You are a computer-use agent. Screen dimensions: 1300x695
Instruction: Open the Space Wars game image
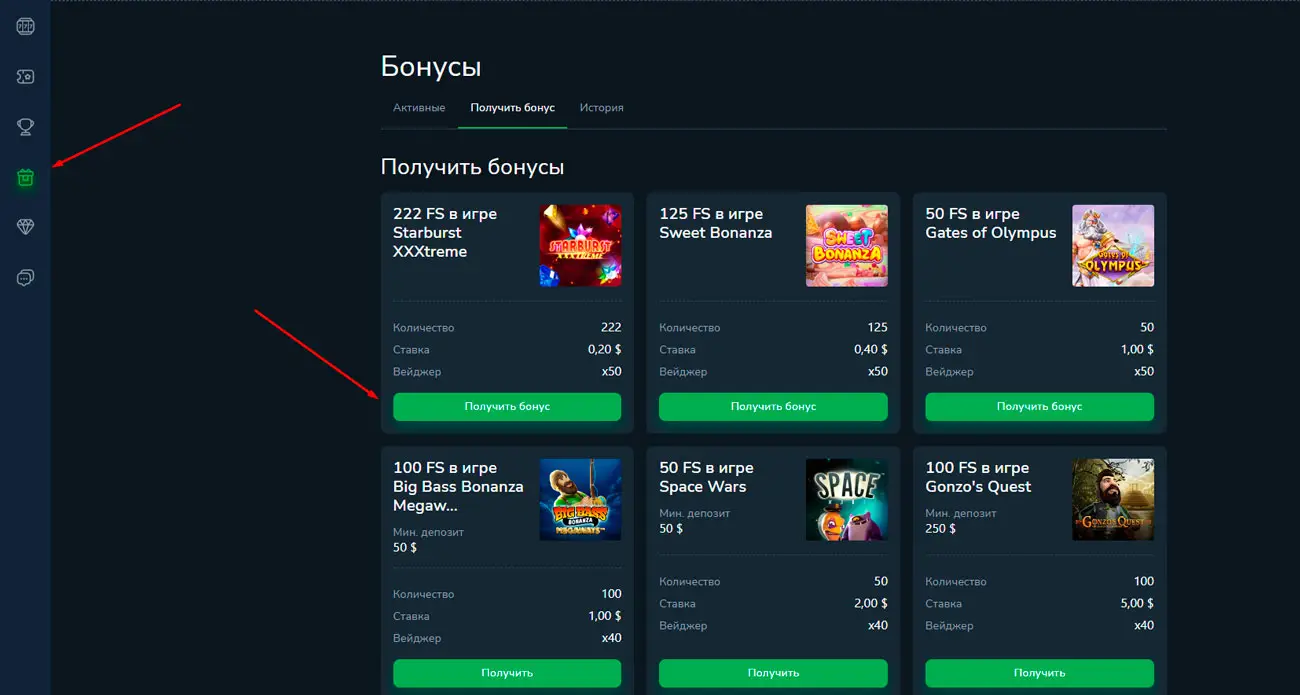tap(846, 499)
